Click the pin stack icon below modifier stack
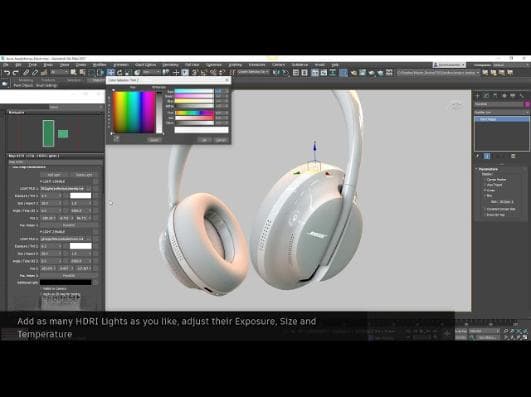Screen dimensions: 531x397 (x=478, y=156)
